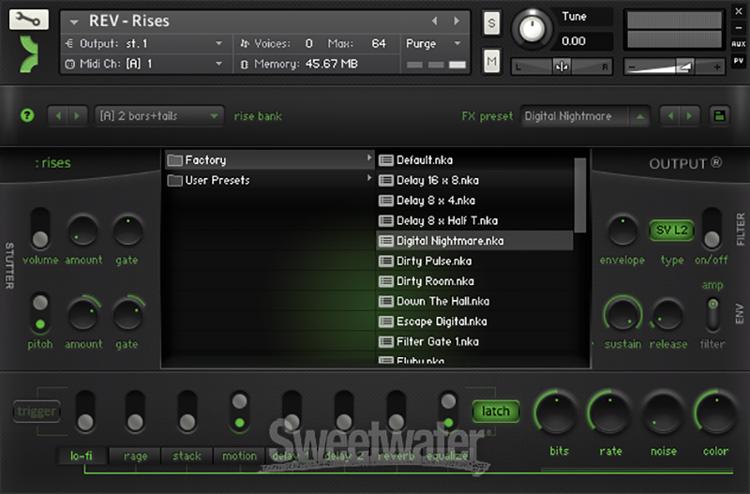The image size is (750, 494).
Task: Go to next FX preset arrow
Action: pos(689,116)
